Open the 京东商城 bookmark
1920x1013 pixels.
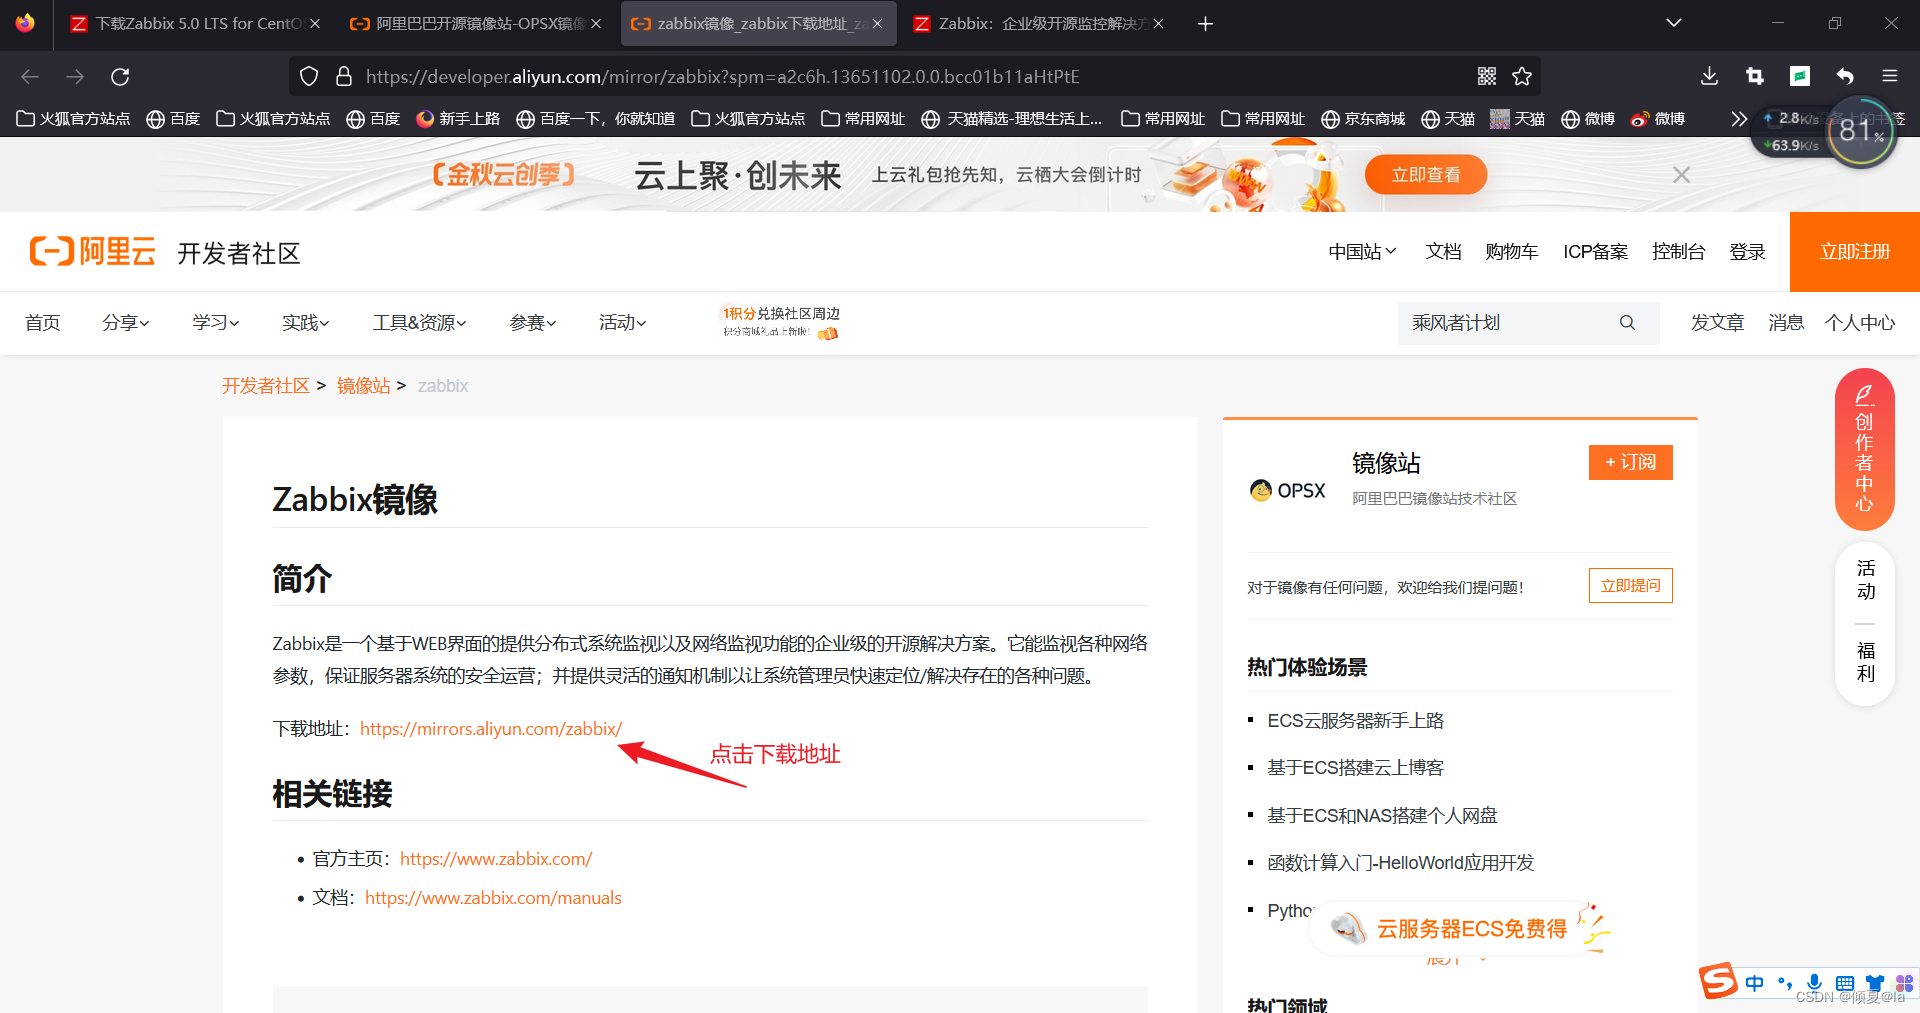(x=1363, y=119)
